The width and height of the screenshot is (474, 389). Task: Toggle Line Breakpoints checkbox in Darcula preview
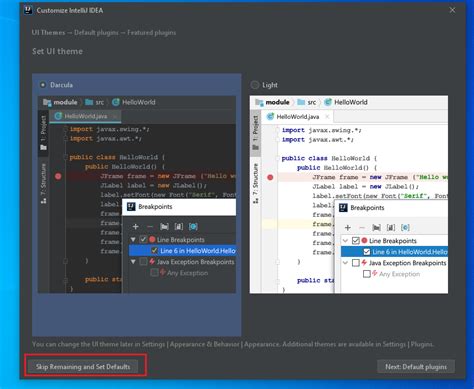pos(143,239)
